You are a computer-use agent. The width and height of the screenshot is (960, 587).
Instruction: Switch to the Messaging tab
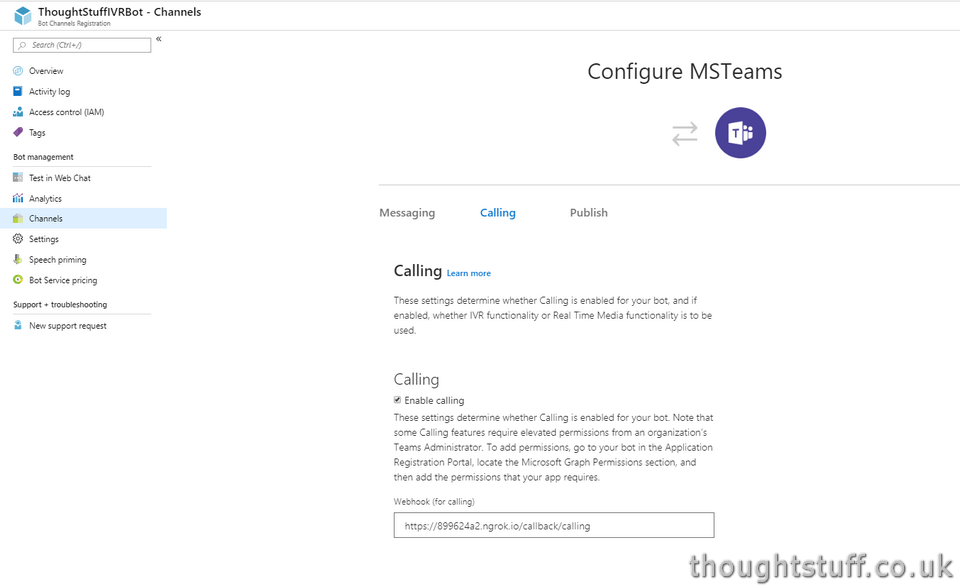[407, 213]
